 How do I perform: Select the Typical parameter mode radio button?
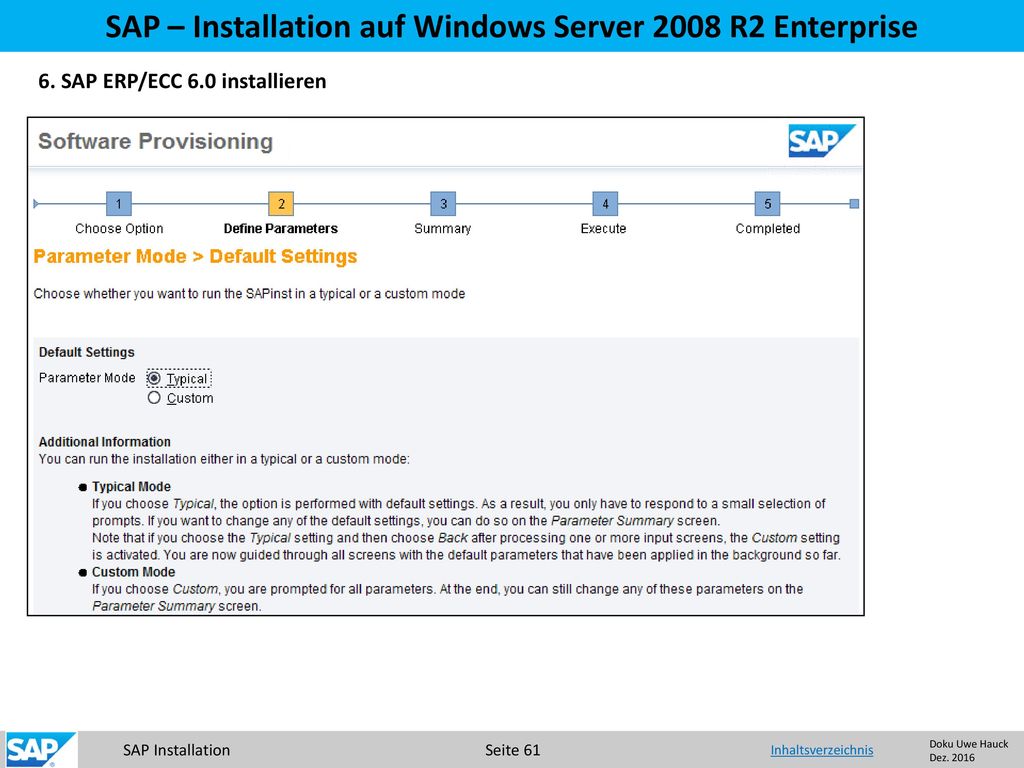(154, 378)
